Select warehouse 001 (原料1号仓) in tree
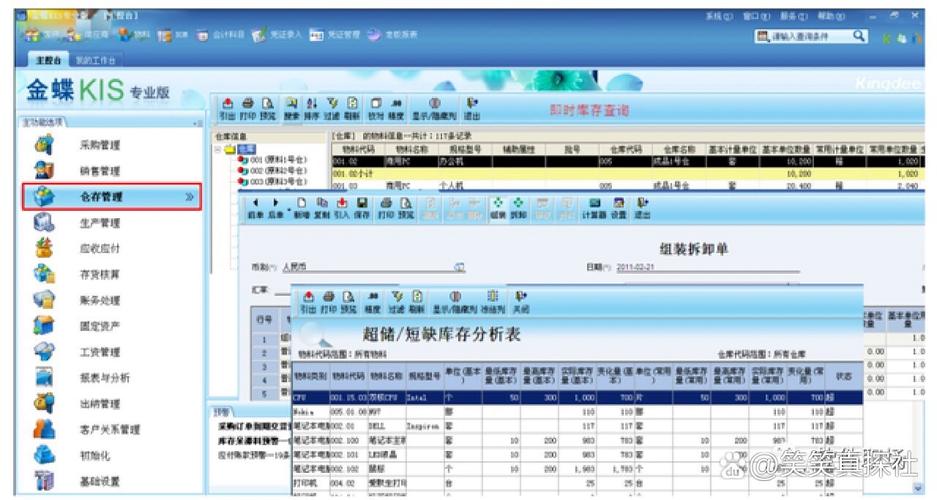This screenshot has width=937, height=500. click(272, 160)
